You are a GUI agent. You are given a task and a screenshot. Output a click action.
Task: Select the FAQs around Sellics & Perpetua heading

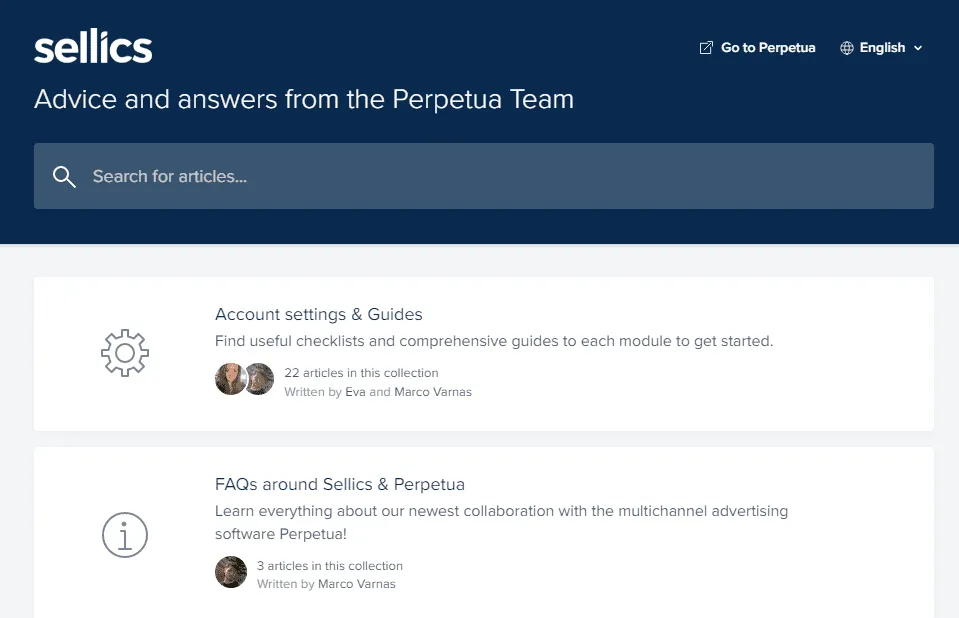click(x=340, y=483)
